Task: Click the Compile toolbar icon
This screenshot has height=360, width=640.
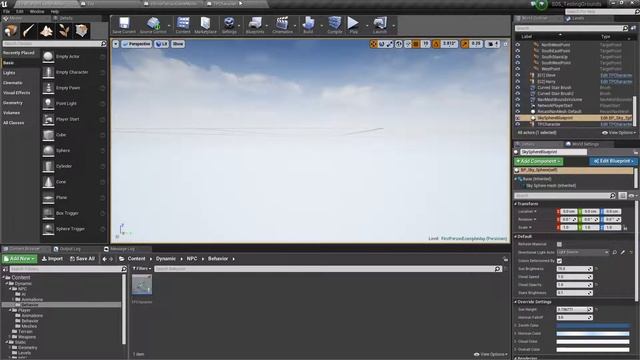Action: 335,25
